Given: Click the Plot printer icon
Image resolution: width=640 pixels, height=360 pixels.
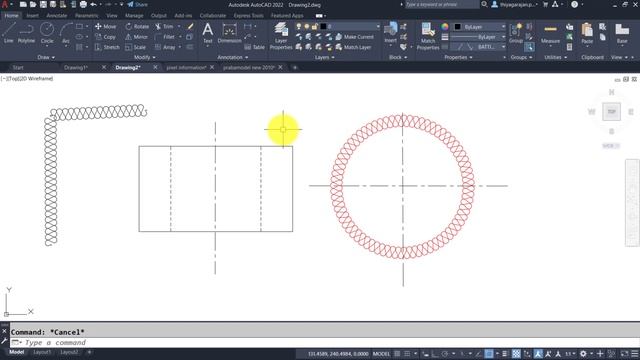Looking at the screenshot, I should (83, 4).
